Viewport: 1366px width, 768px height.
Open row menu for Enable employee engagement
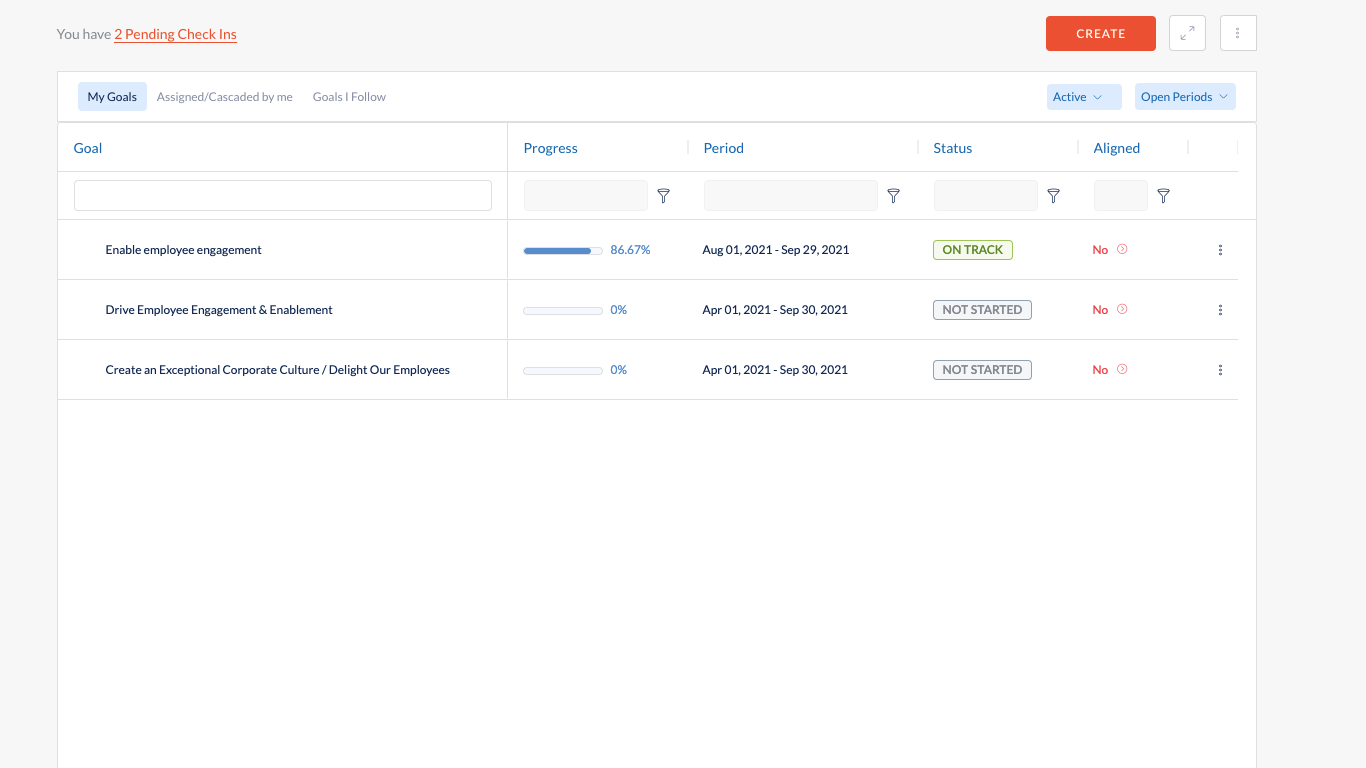[x=1220, y=250]
